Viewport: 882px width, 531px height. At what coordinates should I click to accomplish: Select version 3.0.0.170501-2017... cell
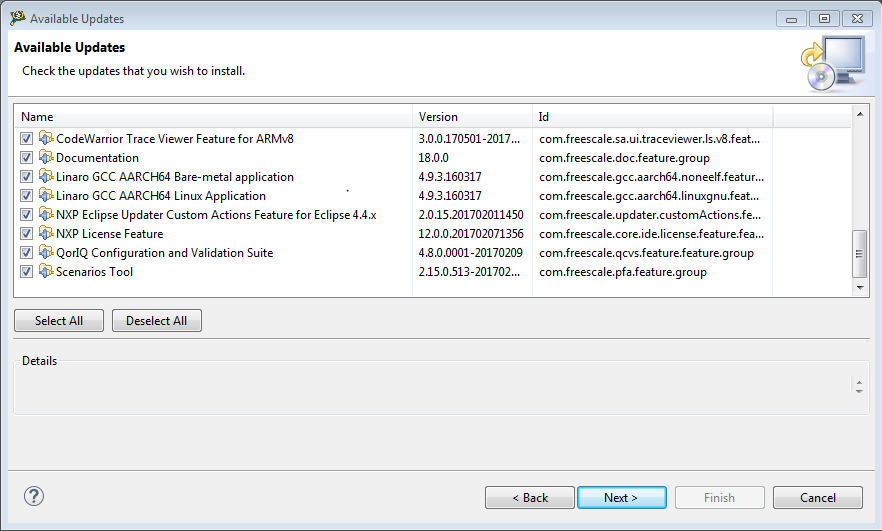tap(469, 138)
